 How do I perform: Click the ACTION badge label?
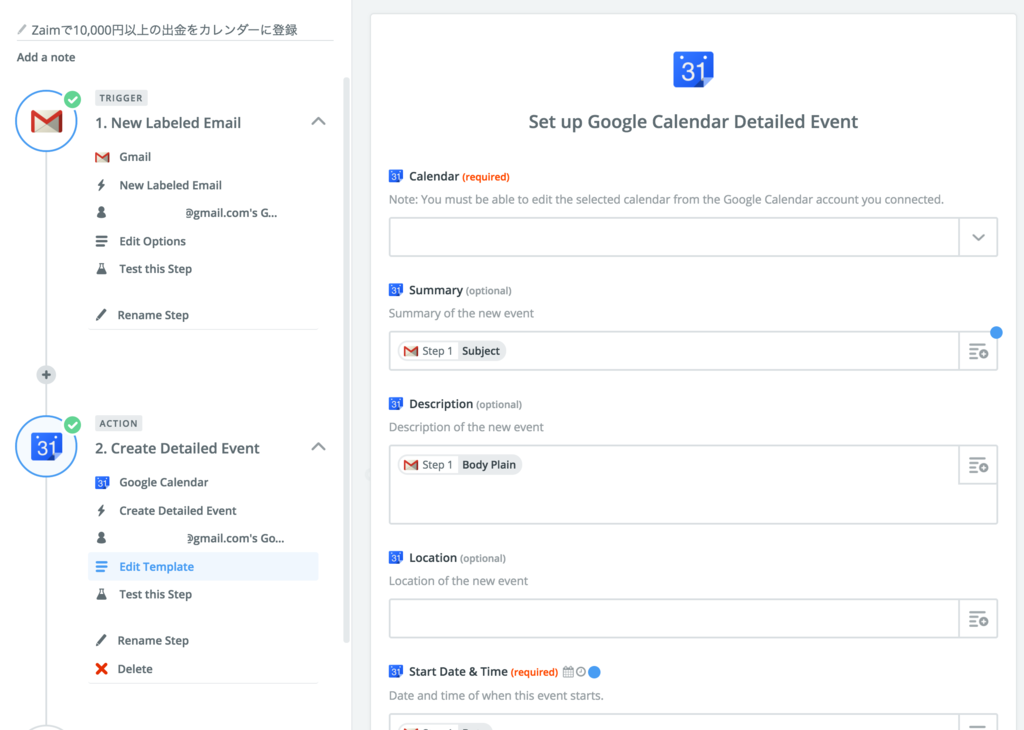click(x=119, y=423)
